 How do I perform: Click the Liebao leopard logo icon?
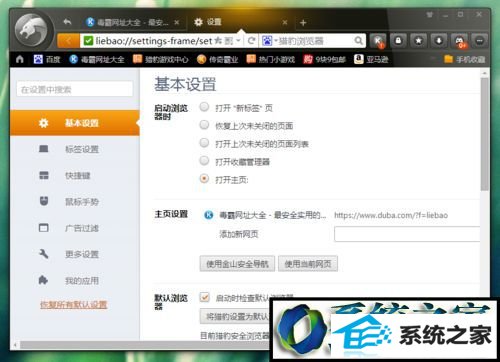tap(33, 32)
